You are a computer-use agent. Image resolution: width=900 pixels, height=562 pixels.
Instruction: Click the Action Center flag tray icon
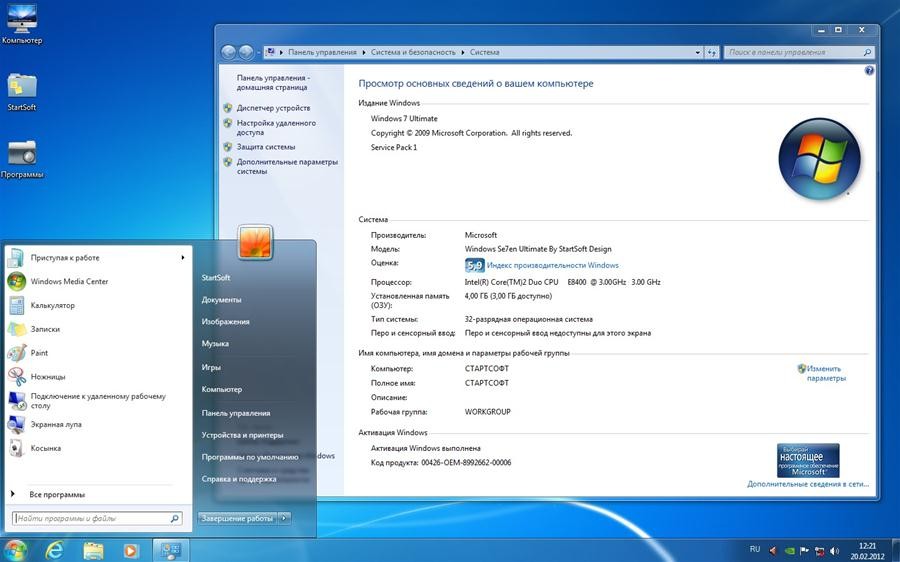[805, 551]
